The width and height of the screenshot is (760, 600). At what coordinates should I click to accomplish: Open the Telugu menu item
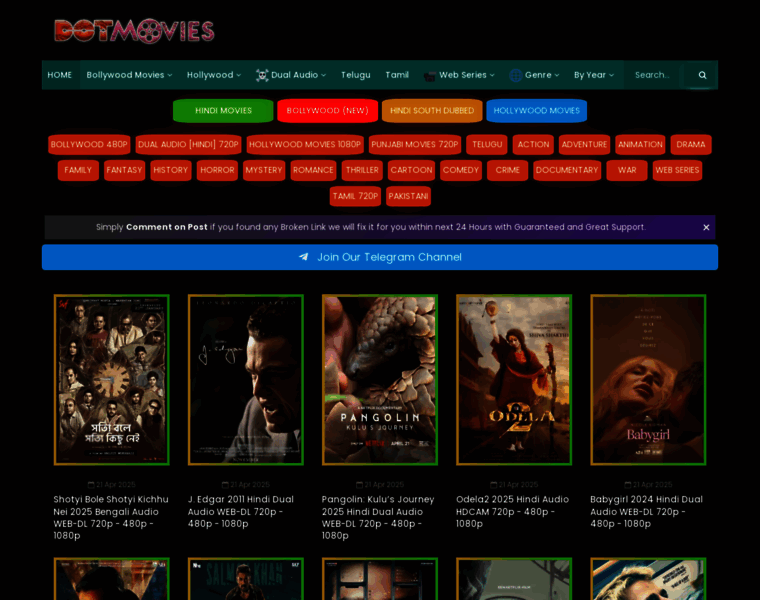355,75
